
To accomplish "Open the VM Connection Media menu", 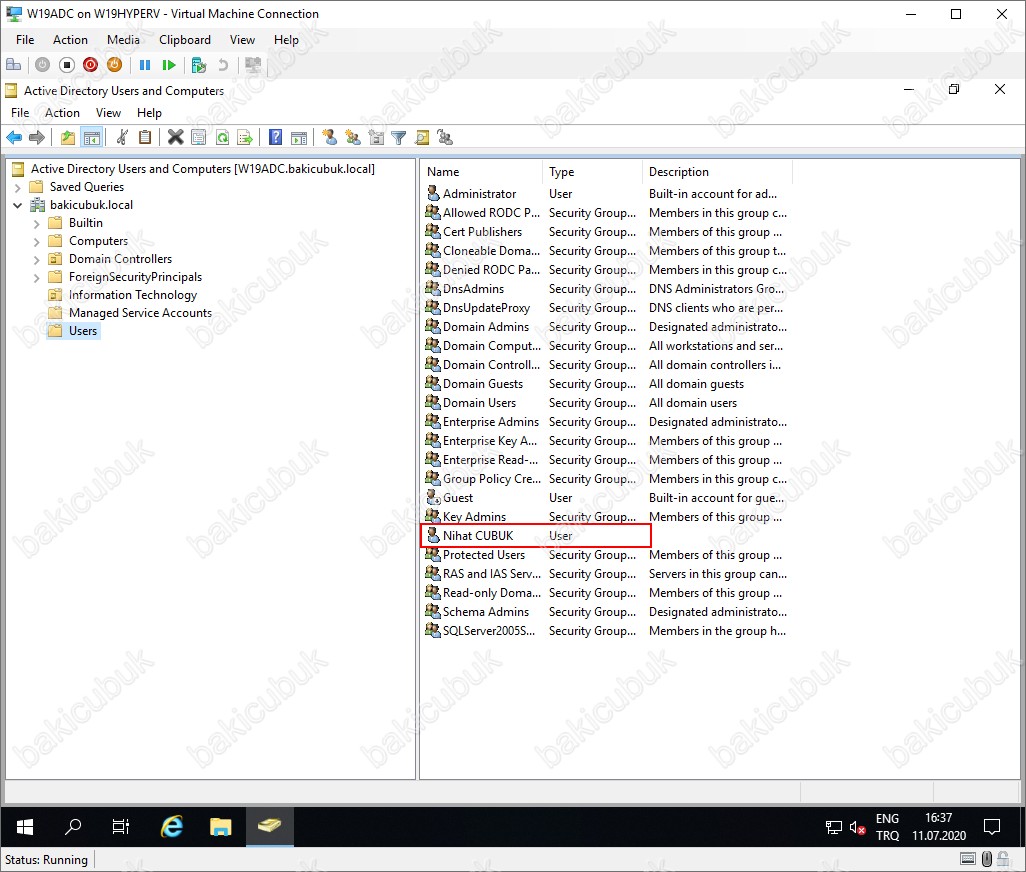I will 123,40.
